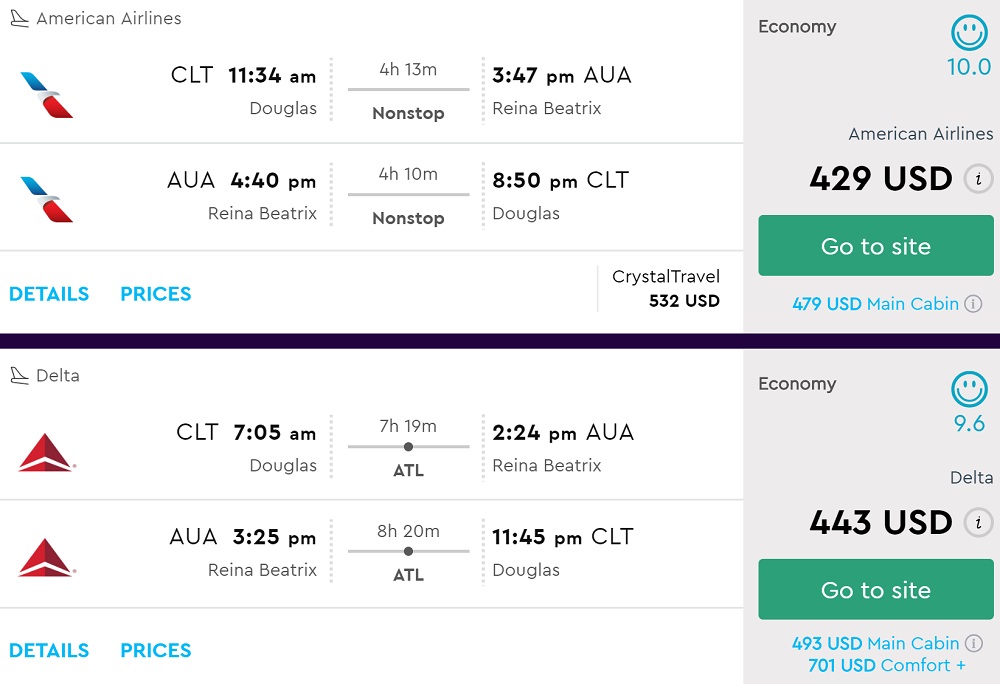Screen dimensions: 1000x684
Task: Click Delta logo on outbound flight
Action: coord(46,452)
